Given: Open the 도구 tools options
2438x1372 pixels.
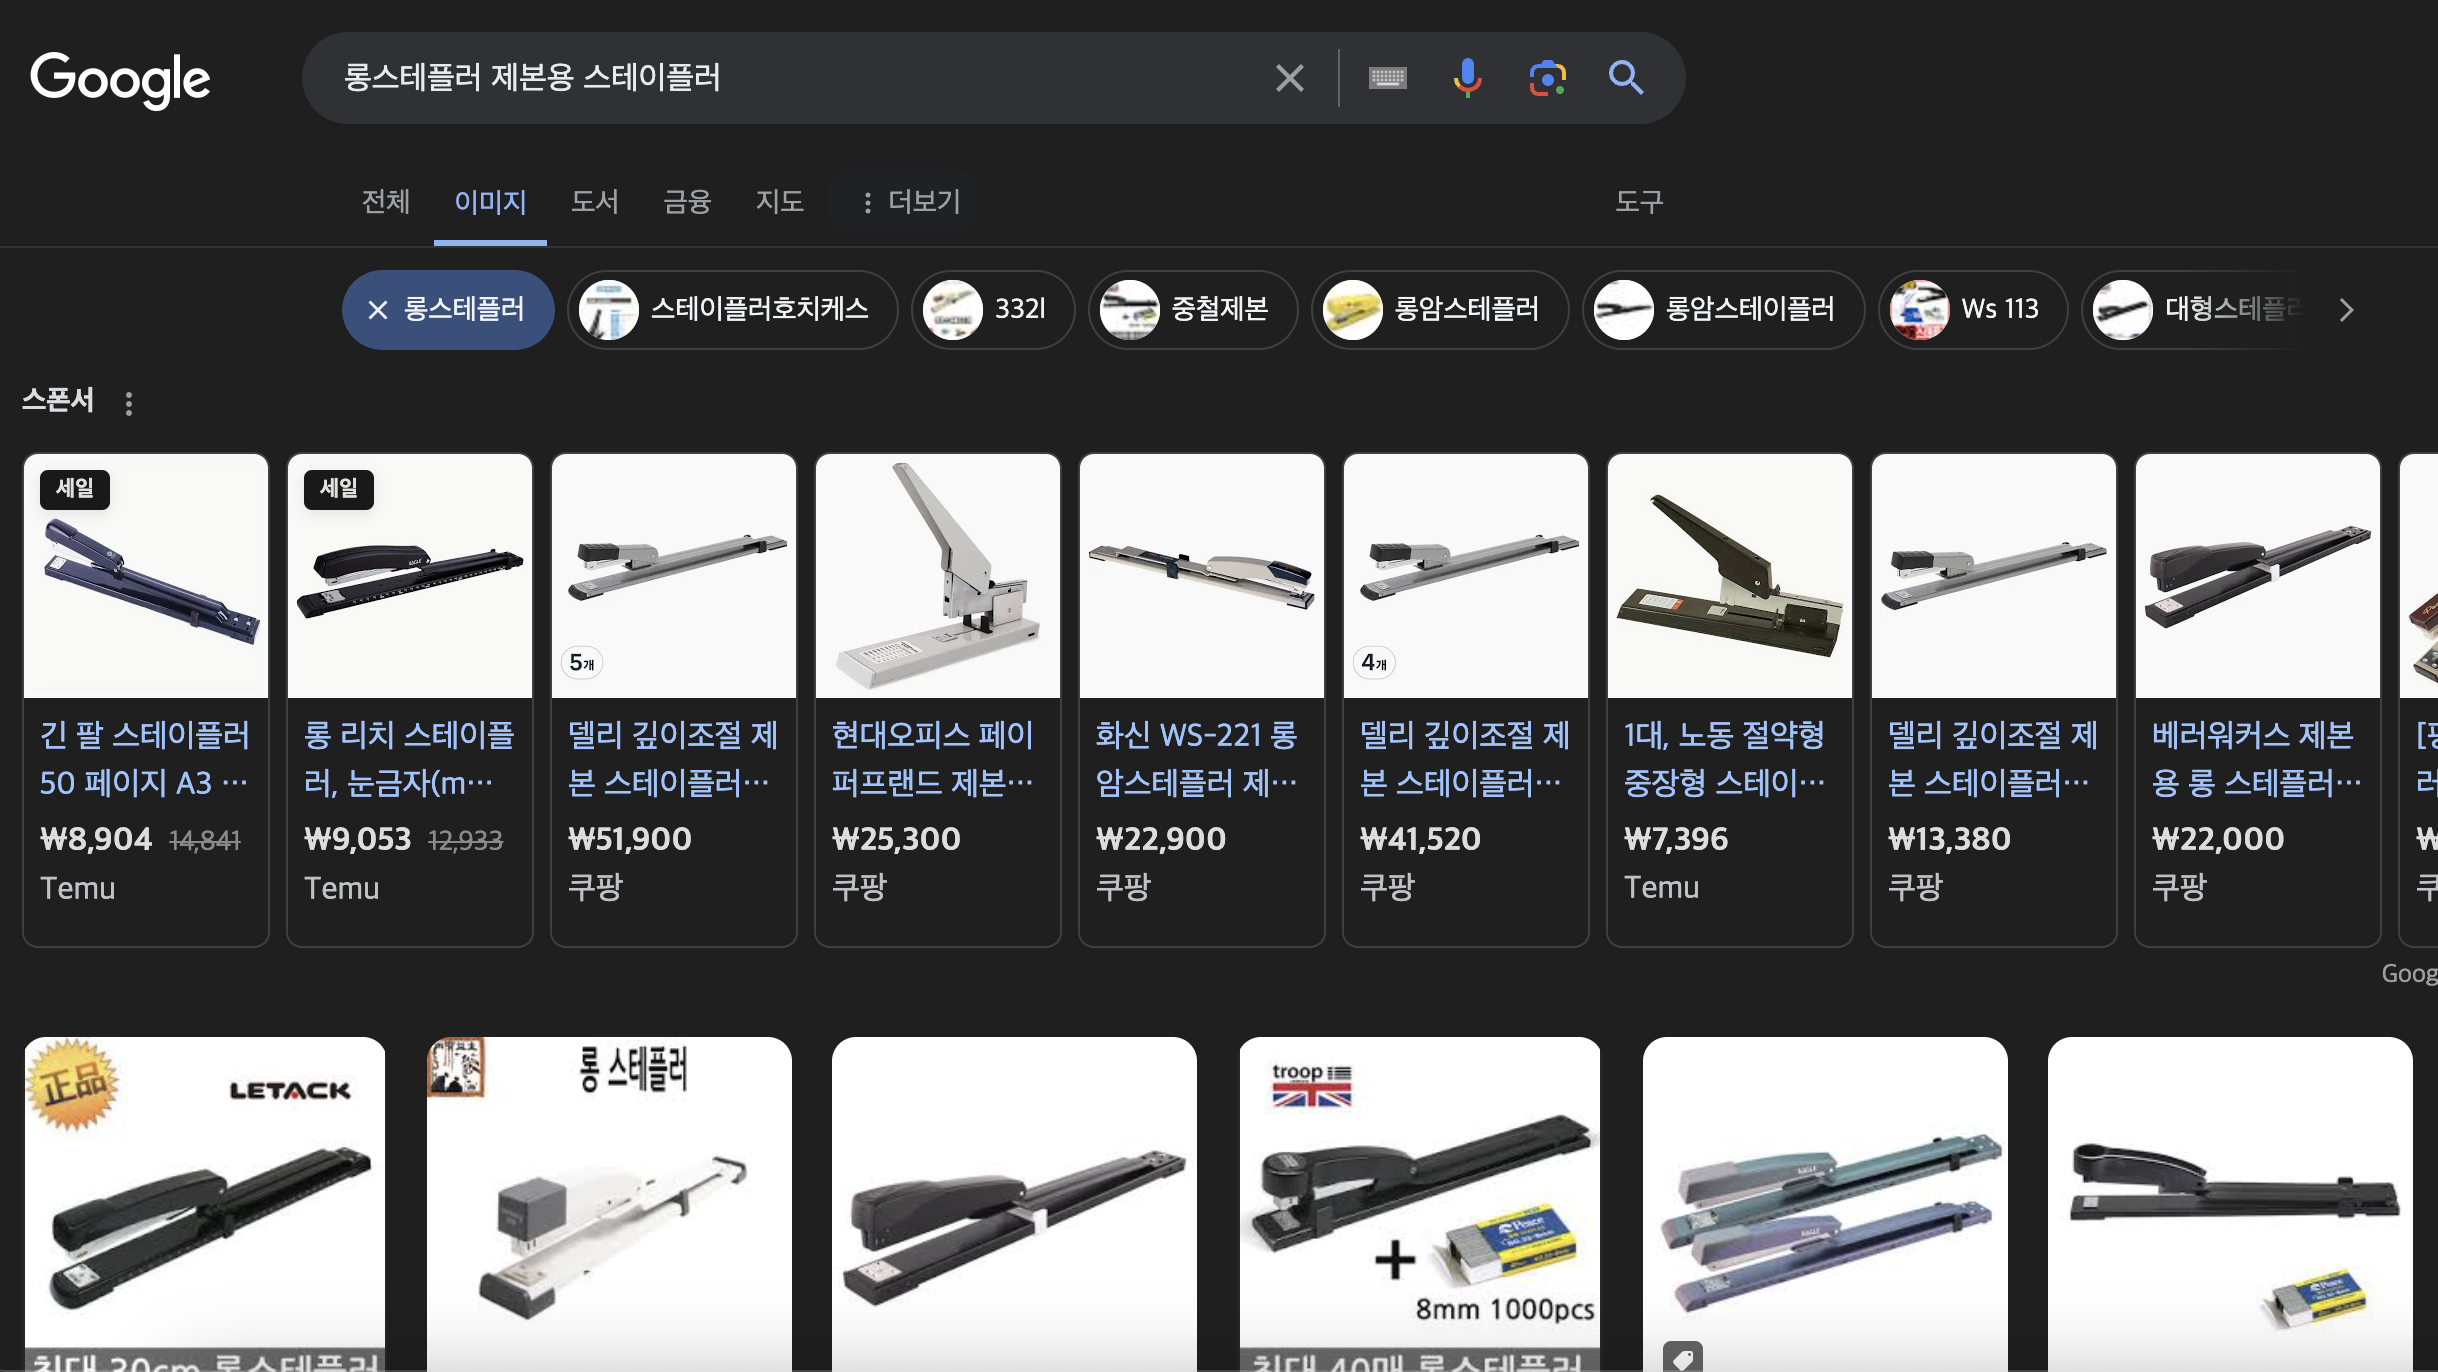Looking at the screenshot, I should 1639,202.
